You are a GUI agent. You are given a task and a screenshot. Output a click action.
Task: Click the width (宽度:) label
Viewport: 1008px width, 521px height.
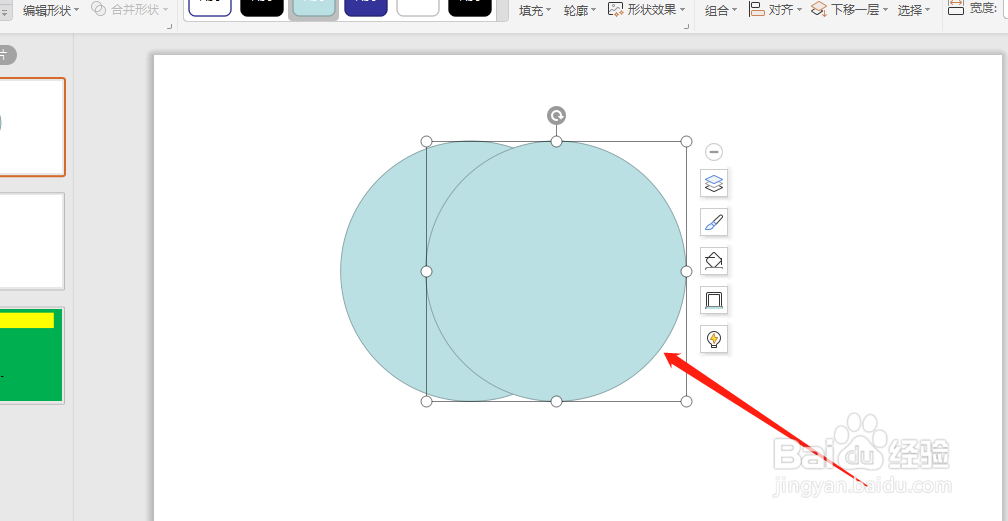tap(984, 8)
